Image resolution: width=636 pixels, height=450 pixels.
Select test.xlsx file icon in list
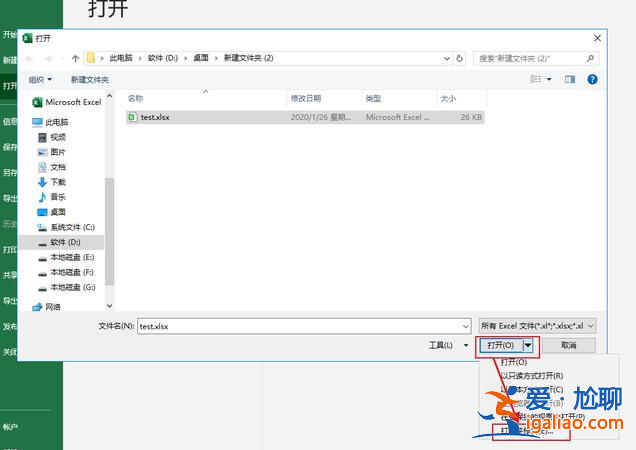[x=132, y=117]
